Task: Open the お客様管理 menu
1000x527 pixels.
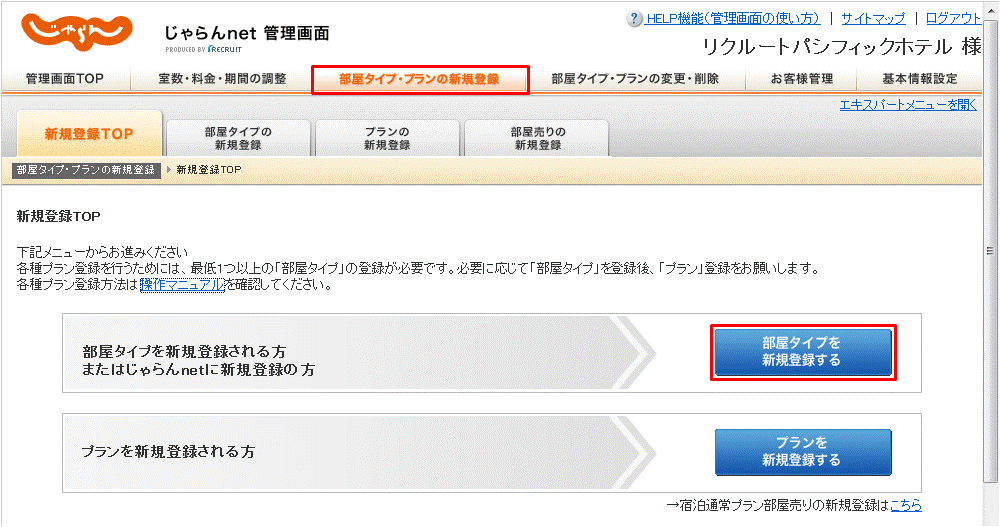Action: click(x=802, y=79)
